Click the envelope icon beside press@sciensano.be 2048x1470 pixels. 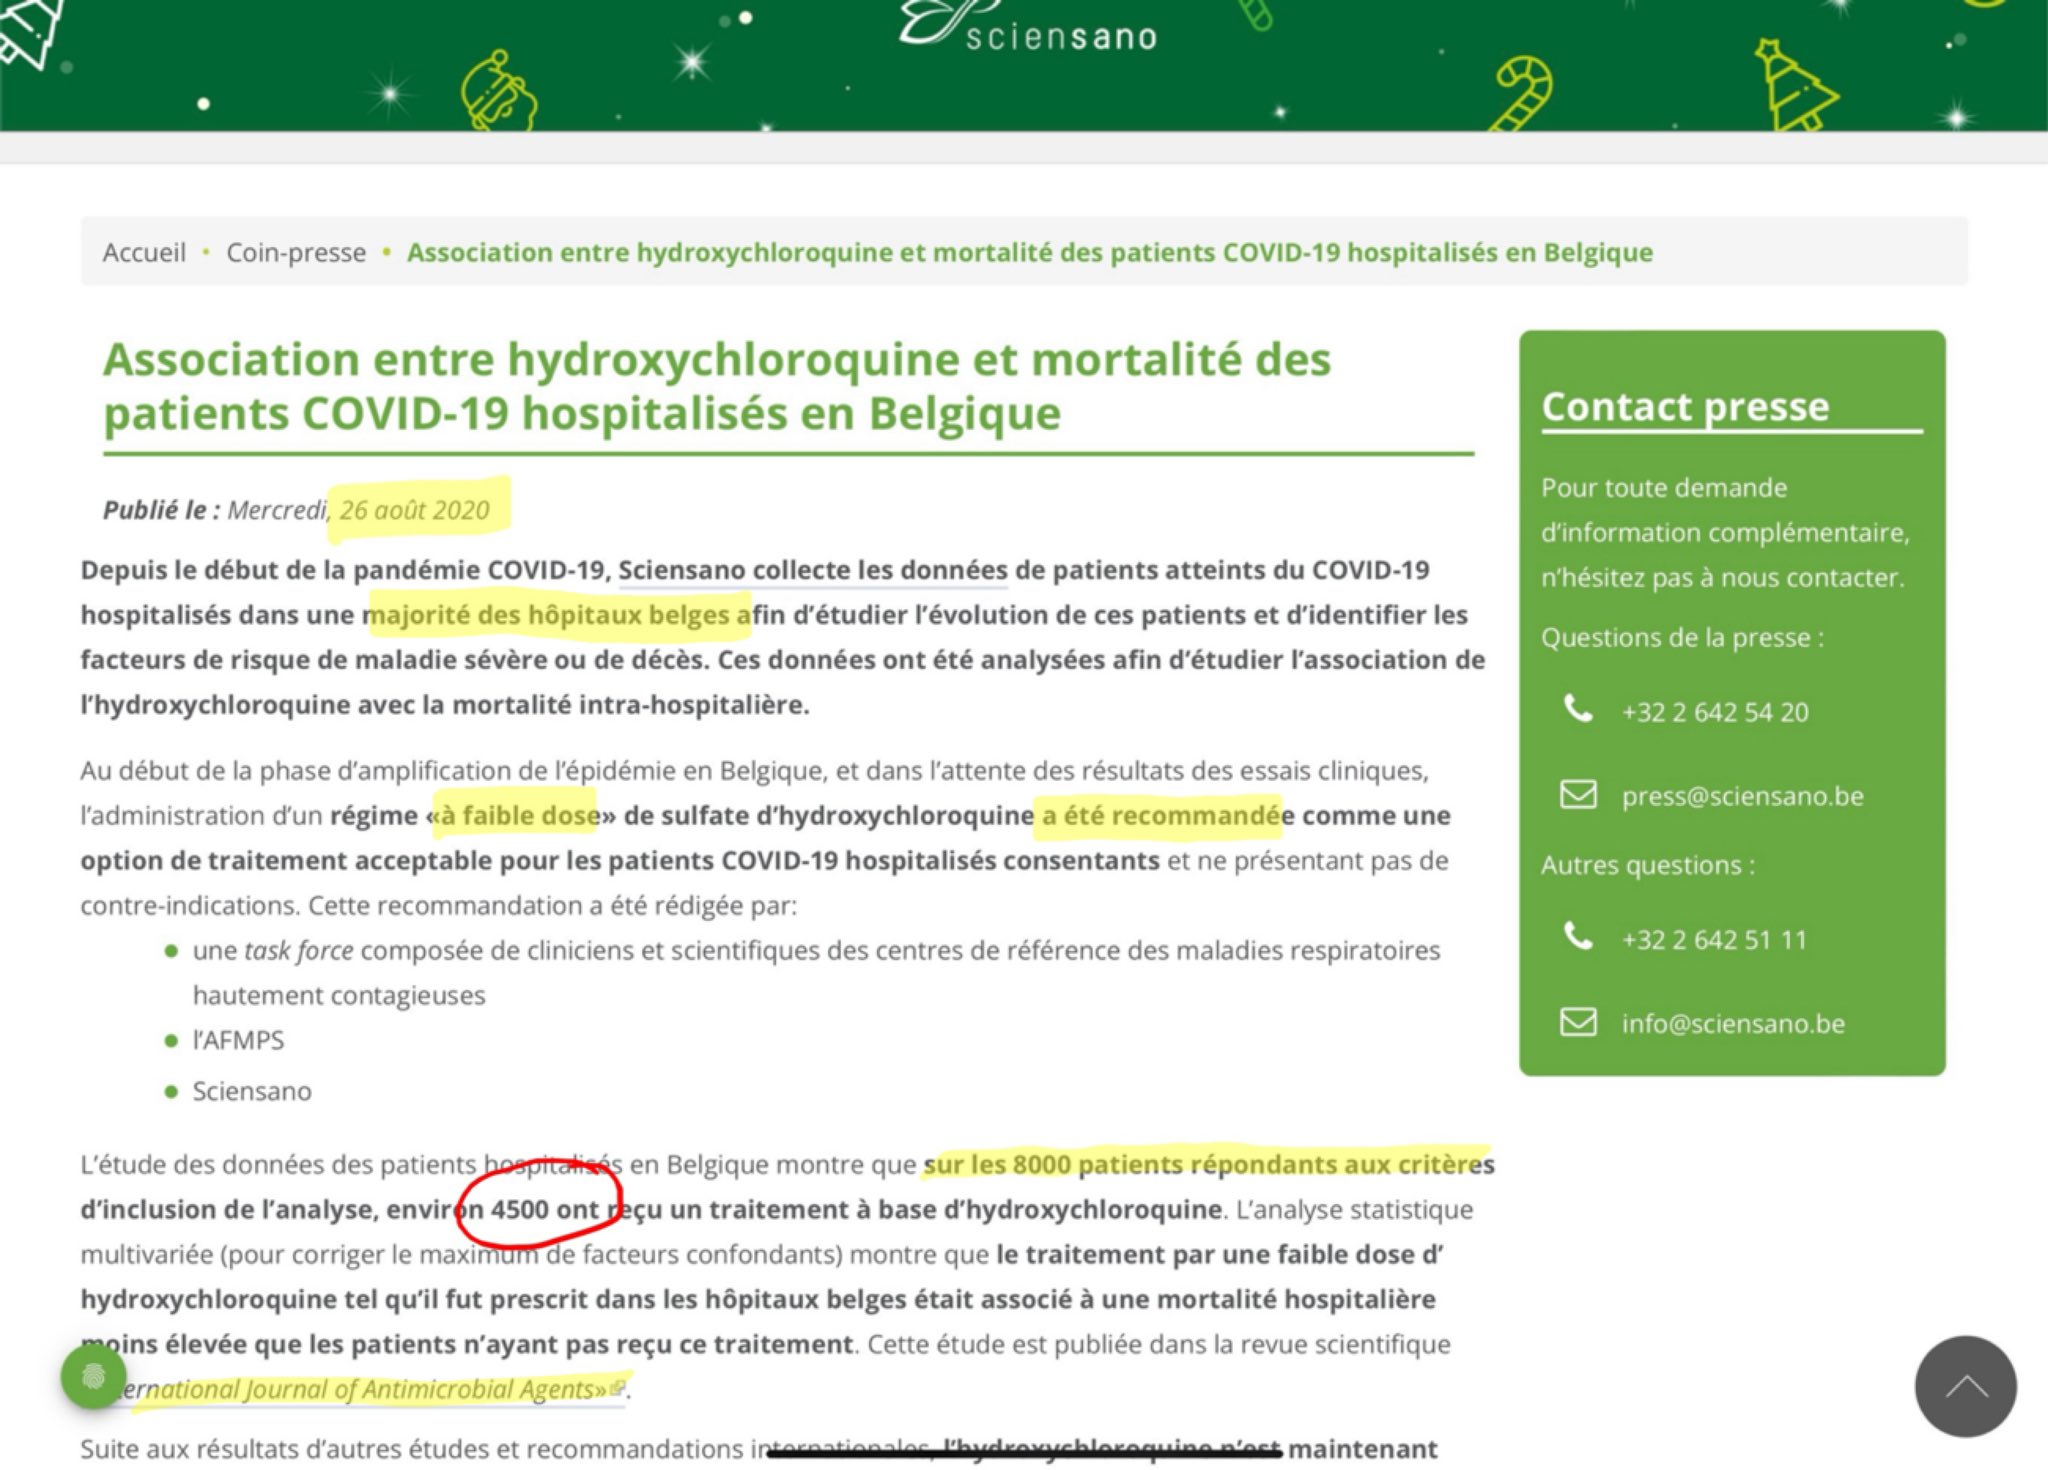point(1578,794)
